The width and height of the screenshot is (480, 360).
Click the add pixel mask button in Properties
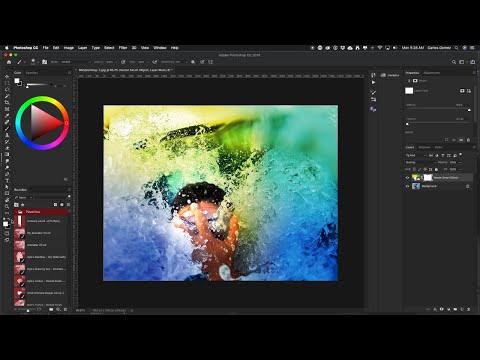click(462, 91)
